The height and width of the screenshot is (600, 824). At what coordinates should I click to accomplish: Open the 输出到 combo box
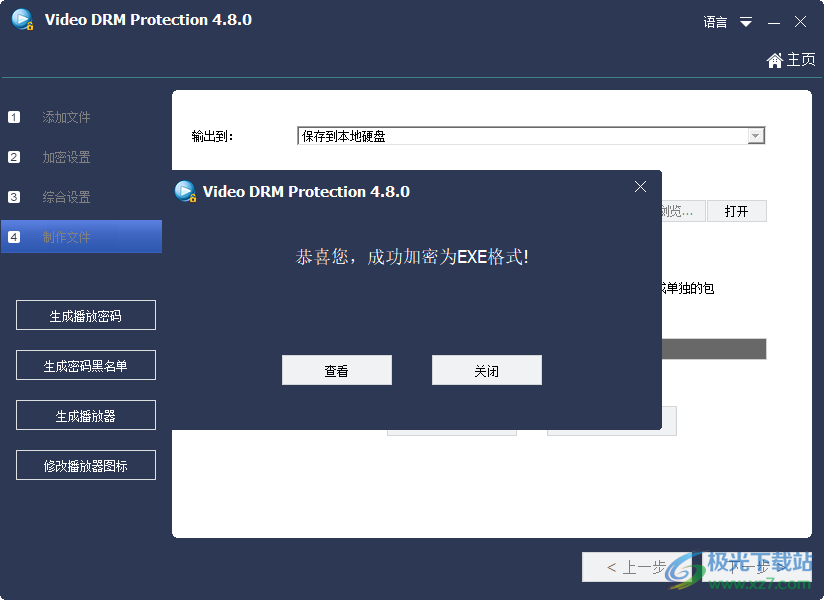point(531,136)
